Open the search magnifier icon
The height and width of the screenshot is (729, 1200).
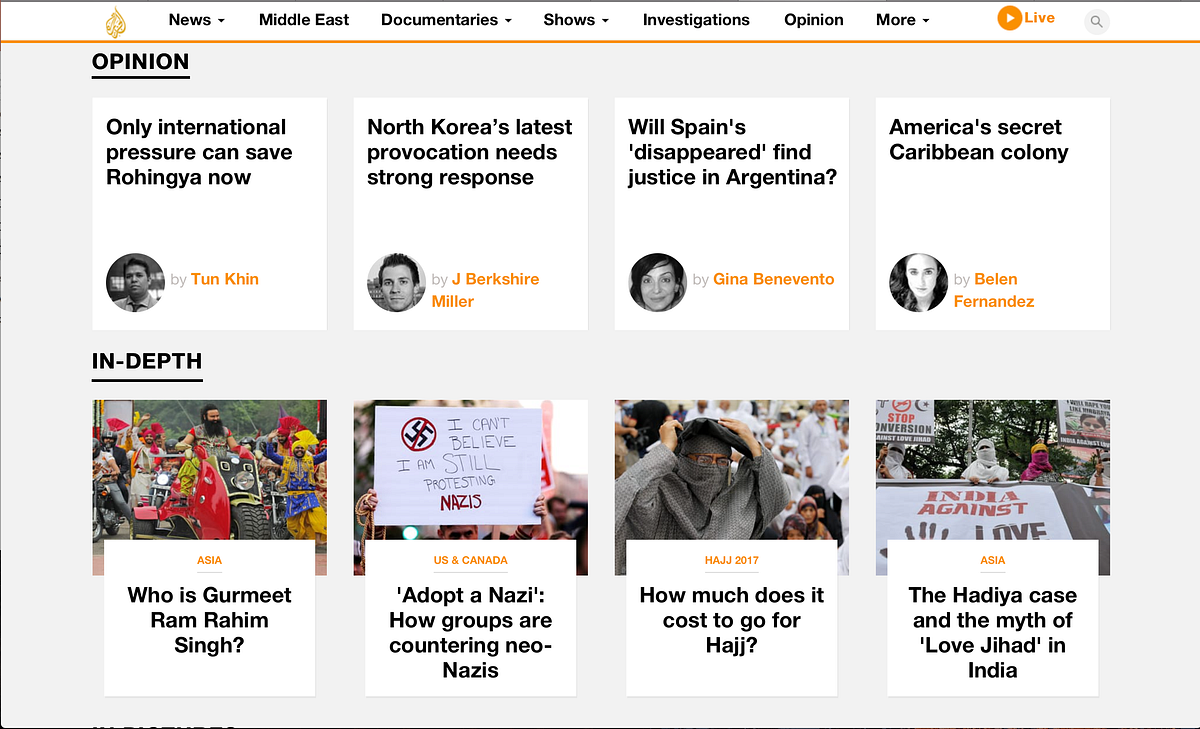point(1097,21)
